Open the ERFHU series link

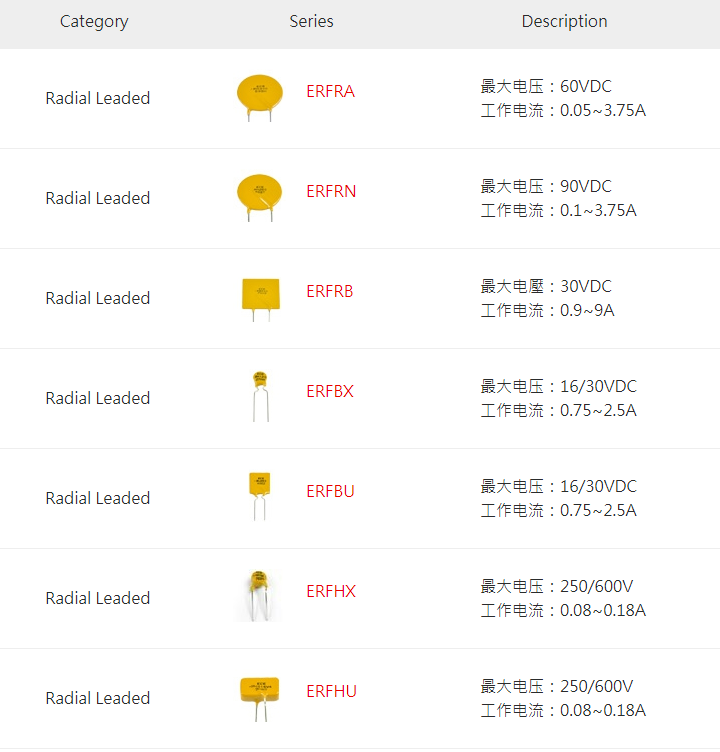click(331, 691)
